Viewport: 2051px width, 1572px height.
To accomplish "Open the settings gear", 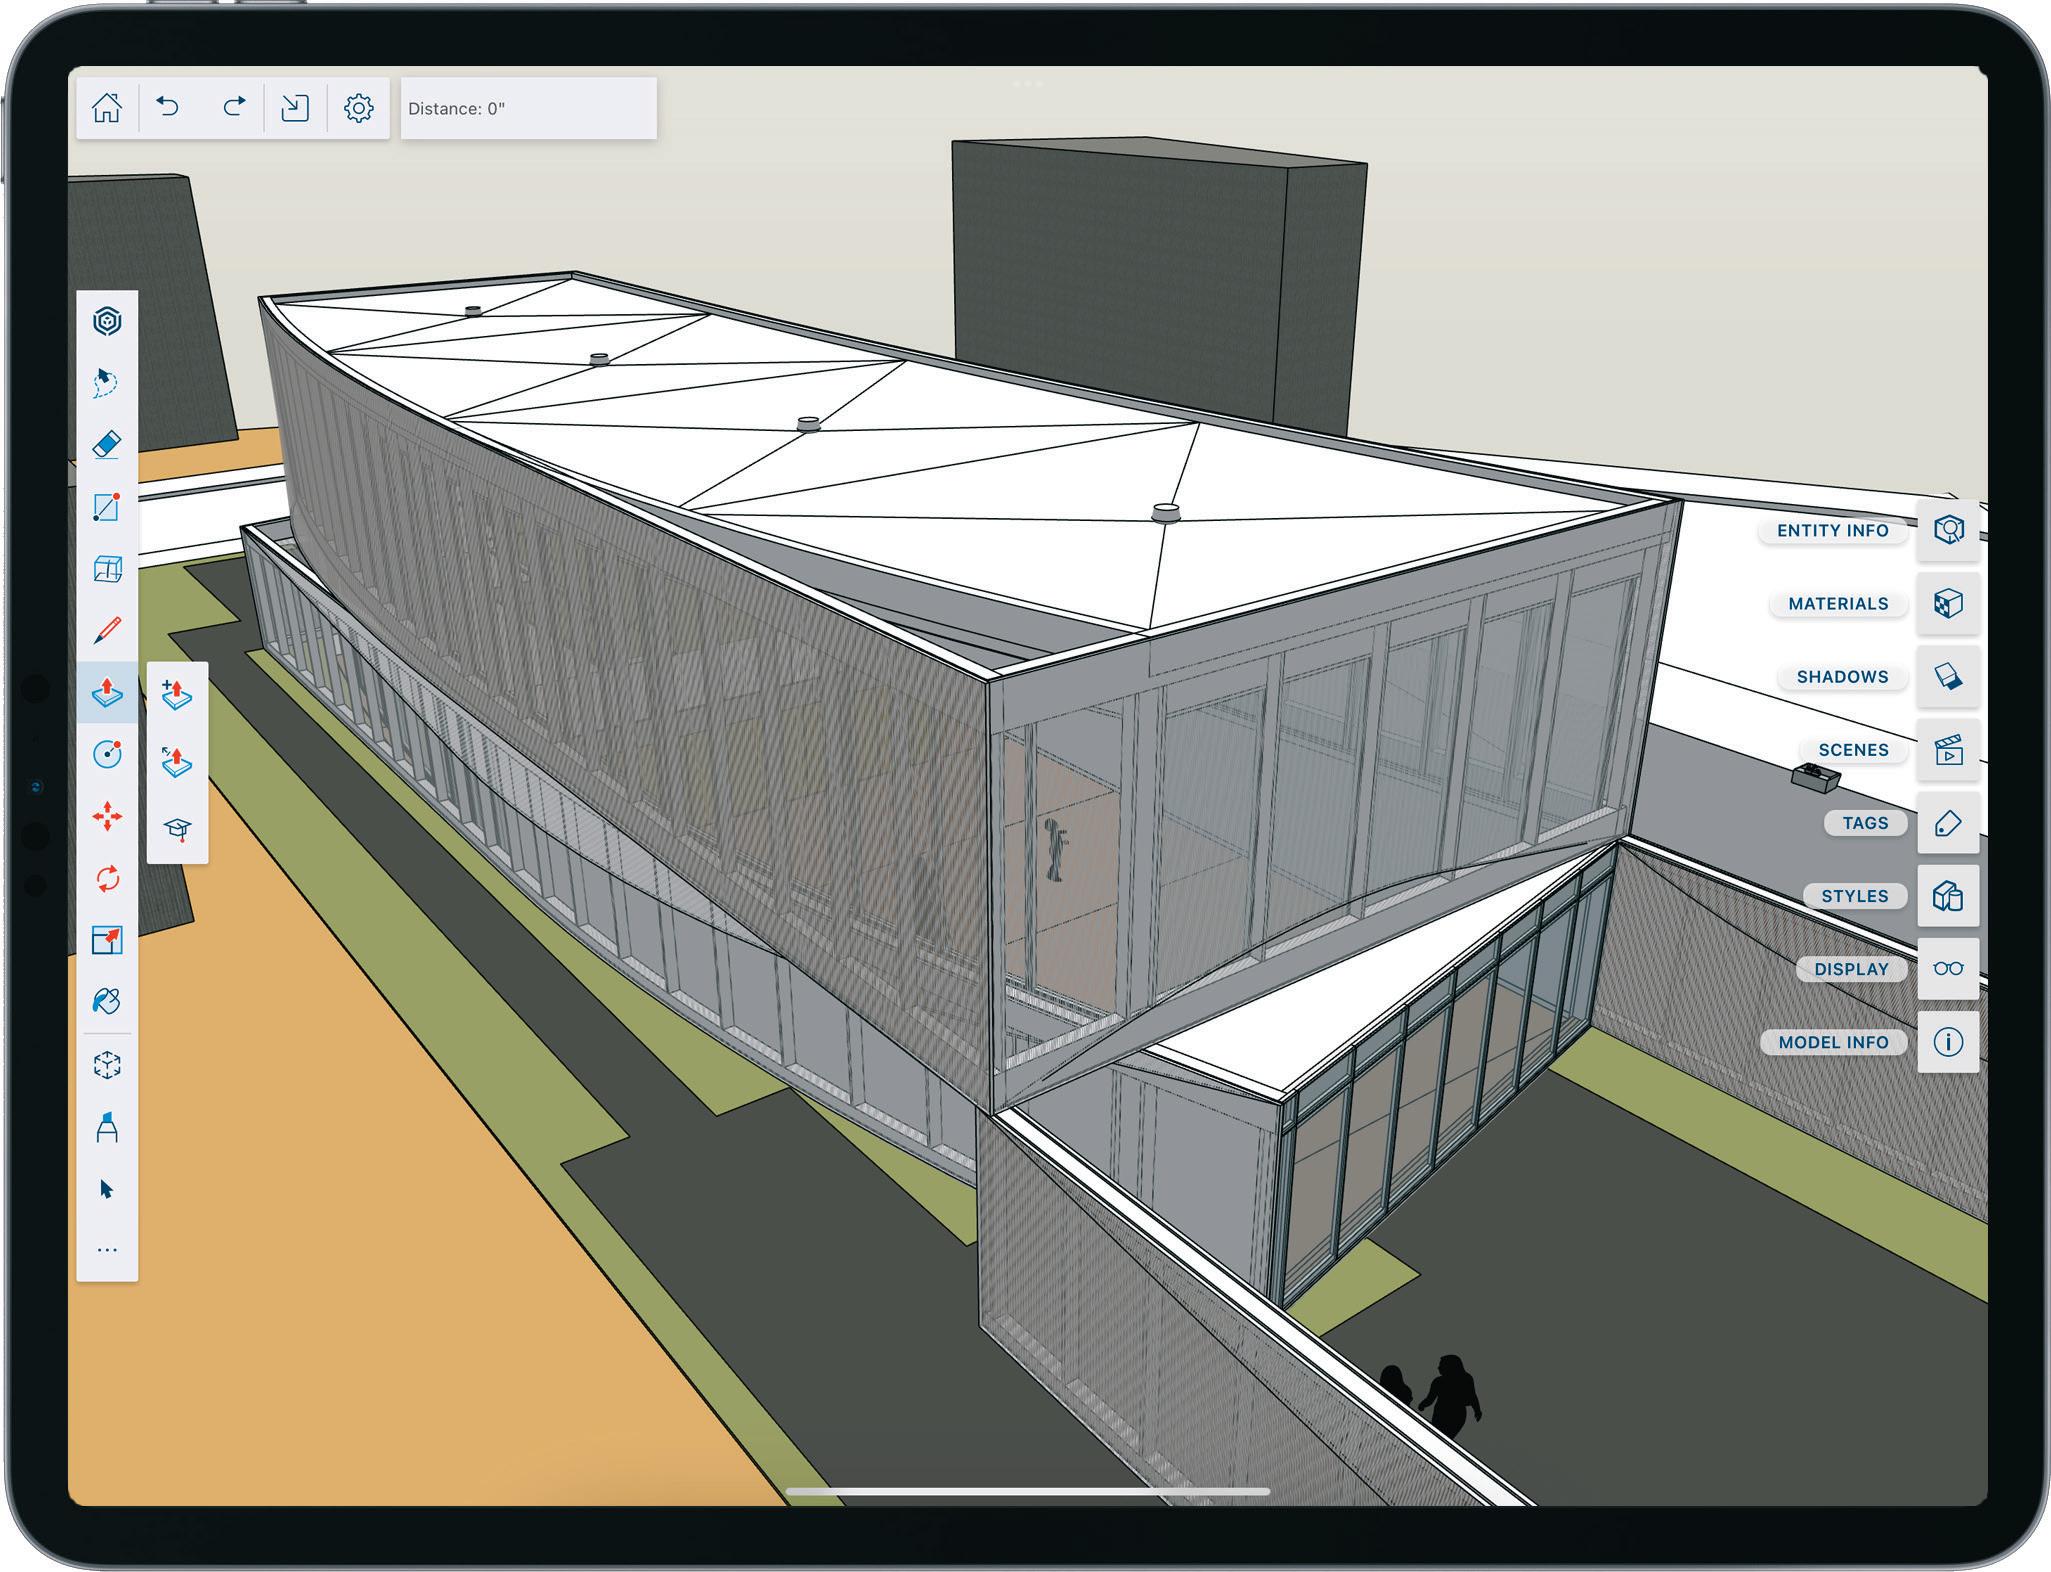I will coord(358,108).
